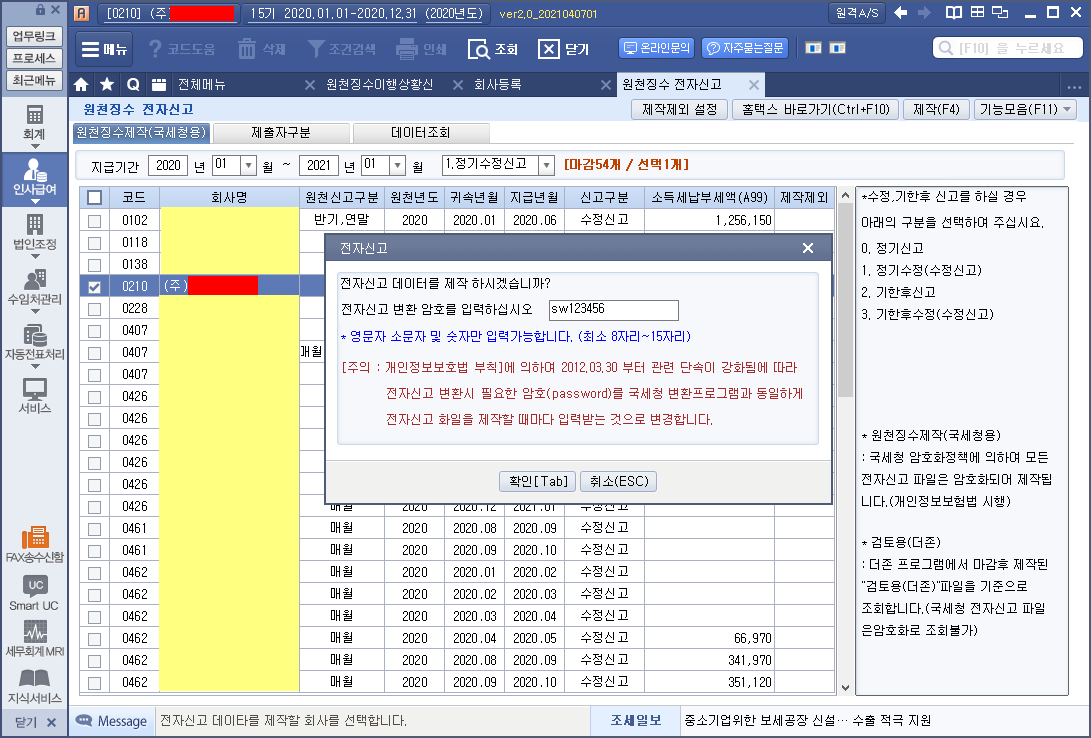This screenshot has height=738, width=1091.
Task: Open the 기능모음(F11) dropdown
Action: pyautogui.click(x=1024, y=109)
